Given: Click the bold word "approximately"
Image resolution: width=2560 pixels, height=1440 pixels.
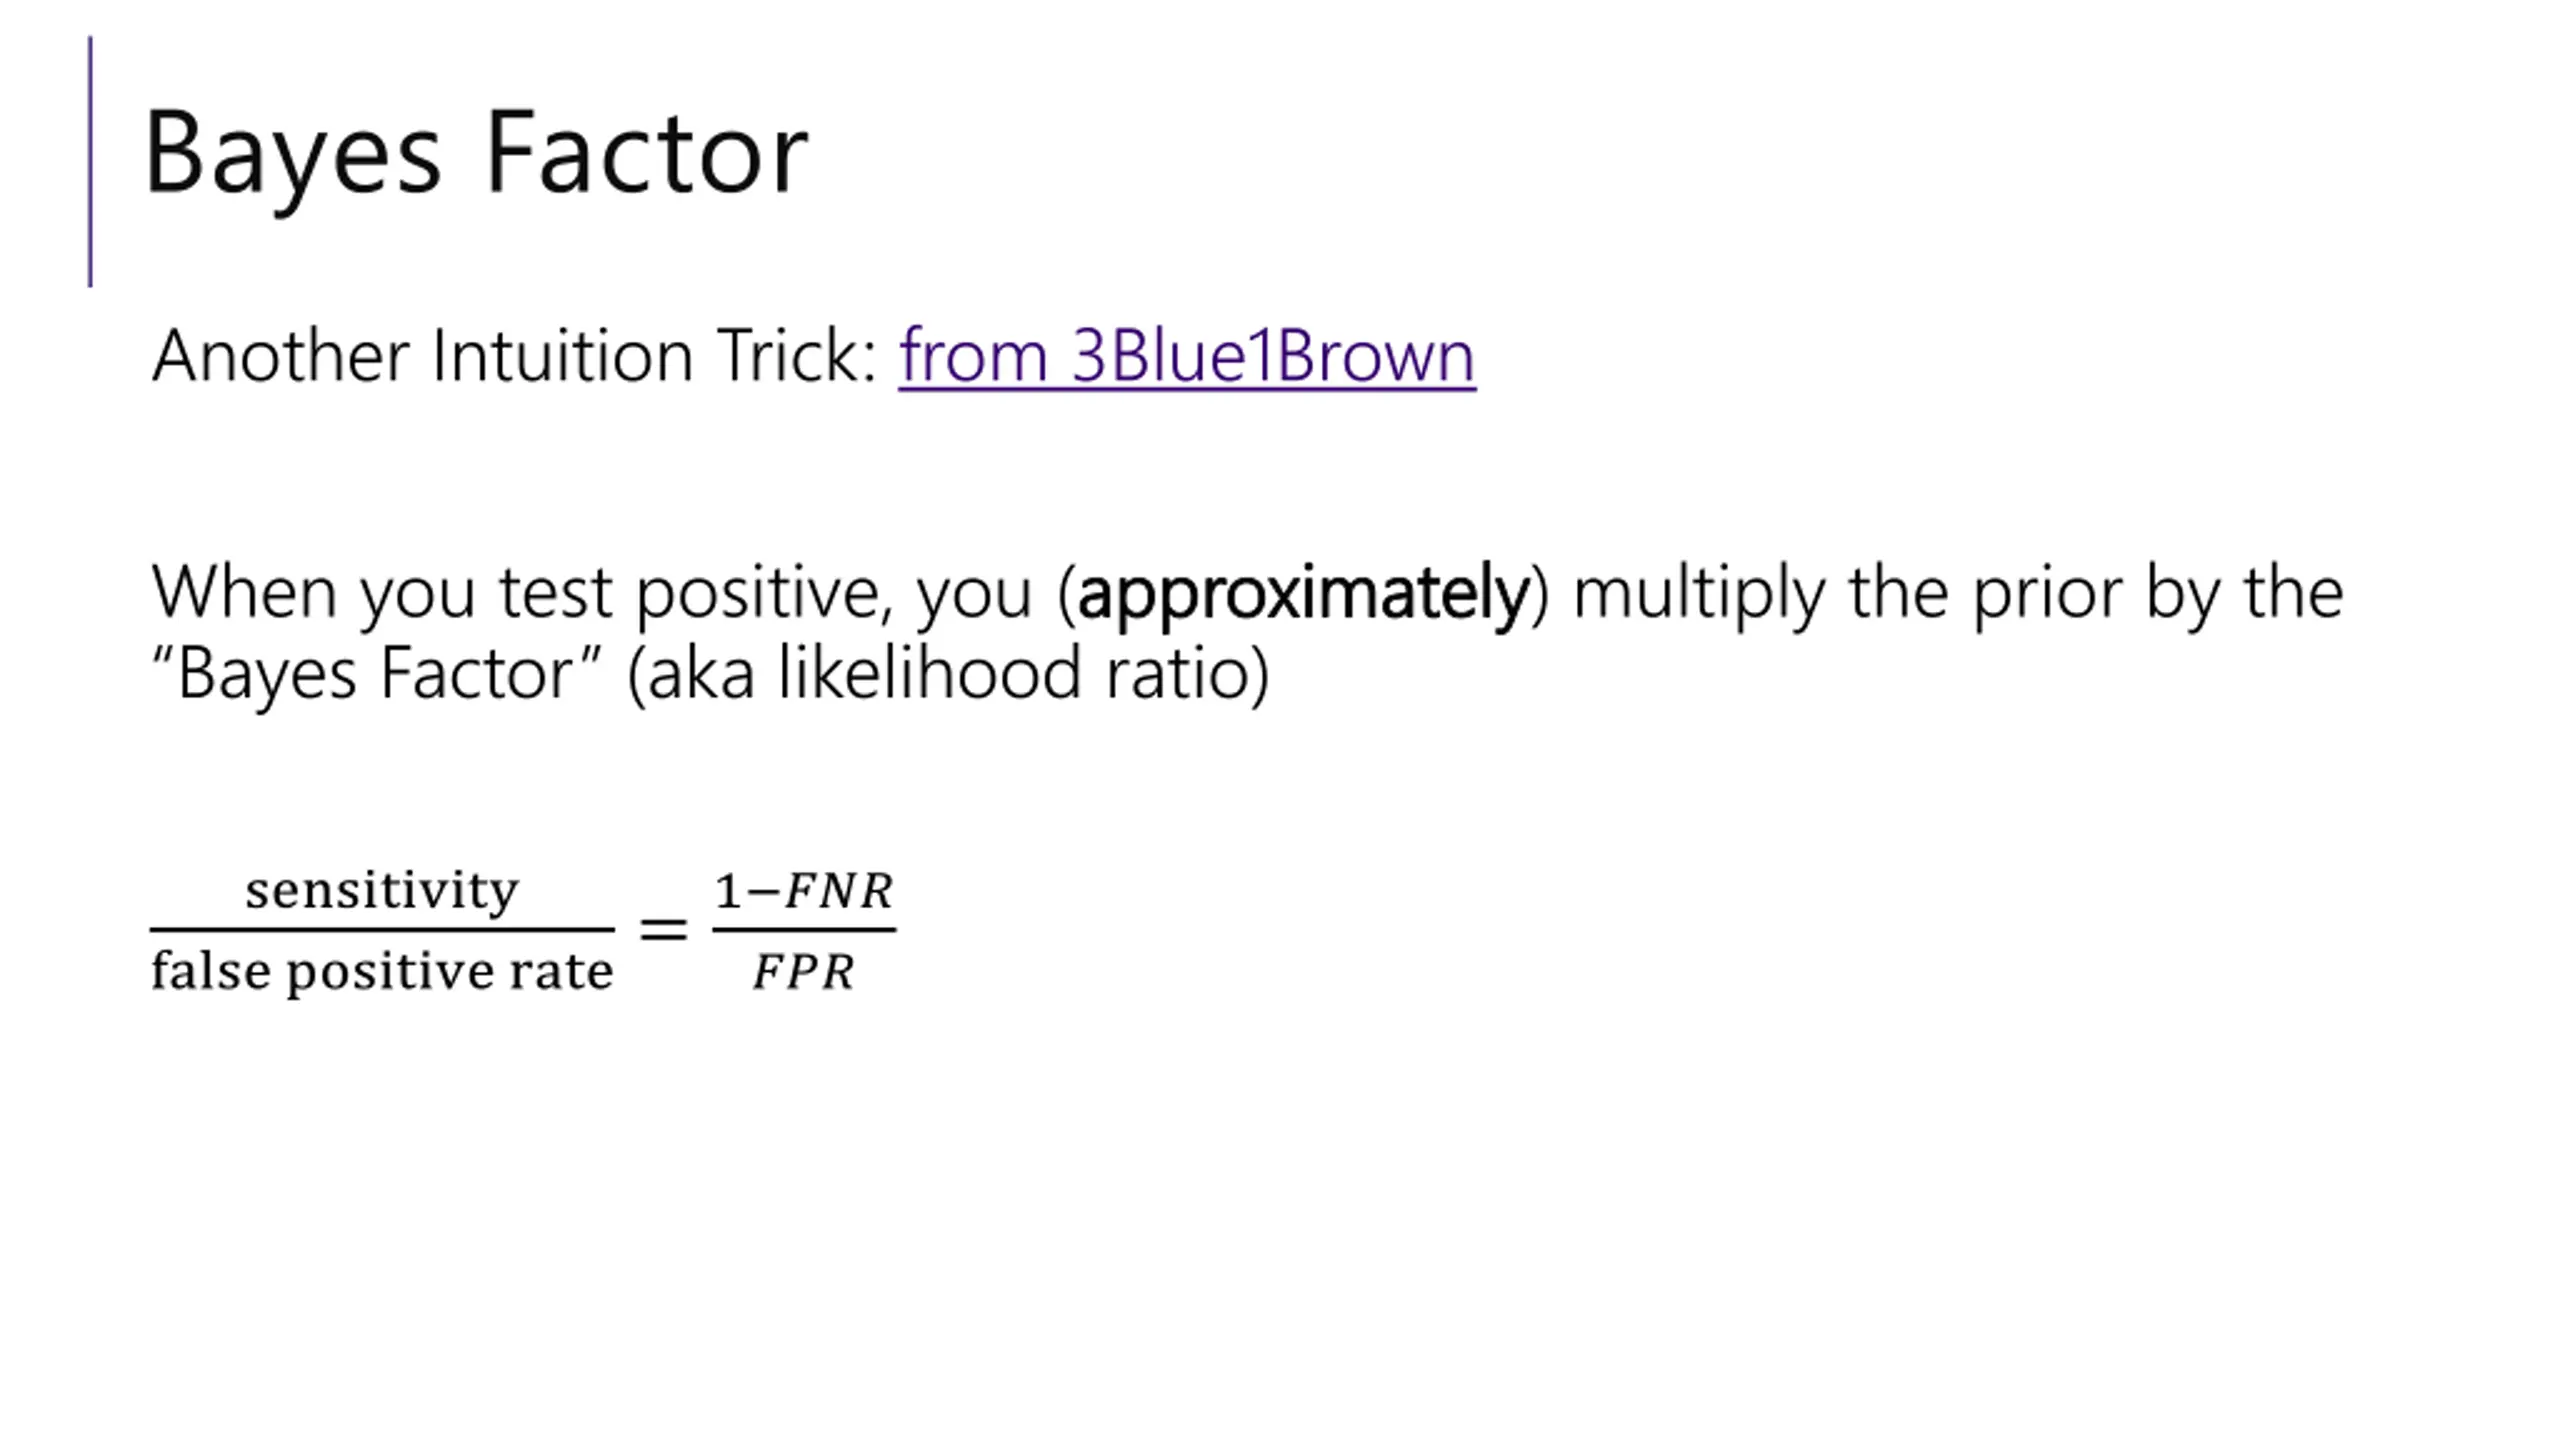Looking at the screenshot, I should 1304,592.
